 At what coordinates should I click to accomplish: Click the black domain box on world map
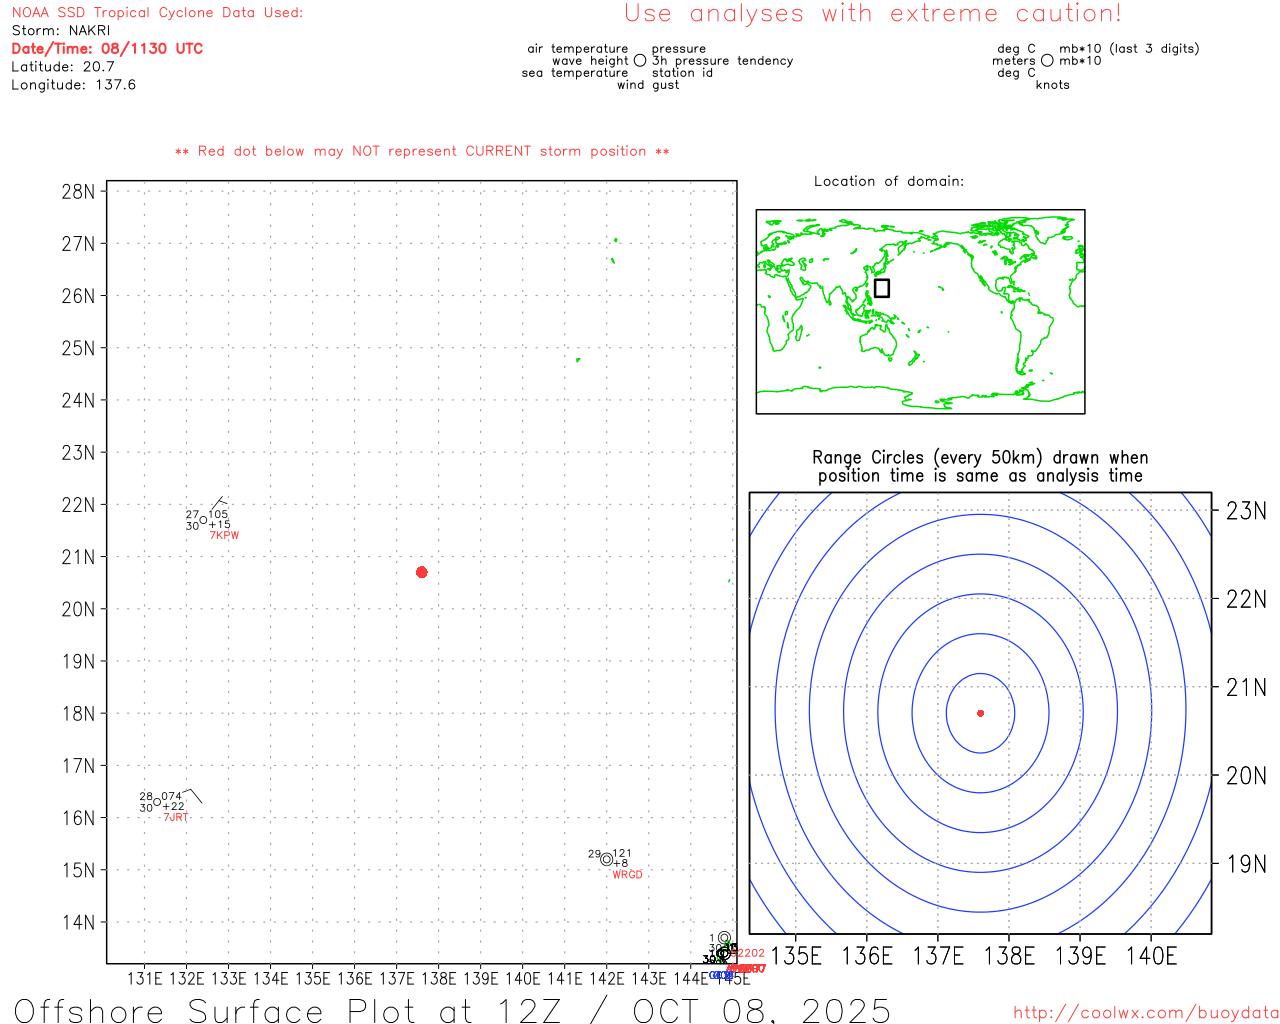(x=882, y=288)
